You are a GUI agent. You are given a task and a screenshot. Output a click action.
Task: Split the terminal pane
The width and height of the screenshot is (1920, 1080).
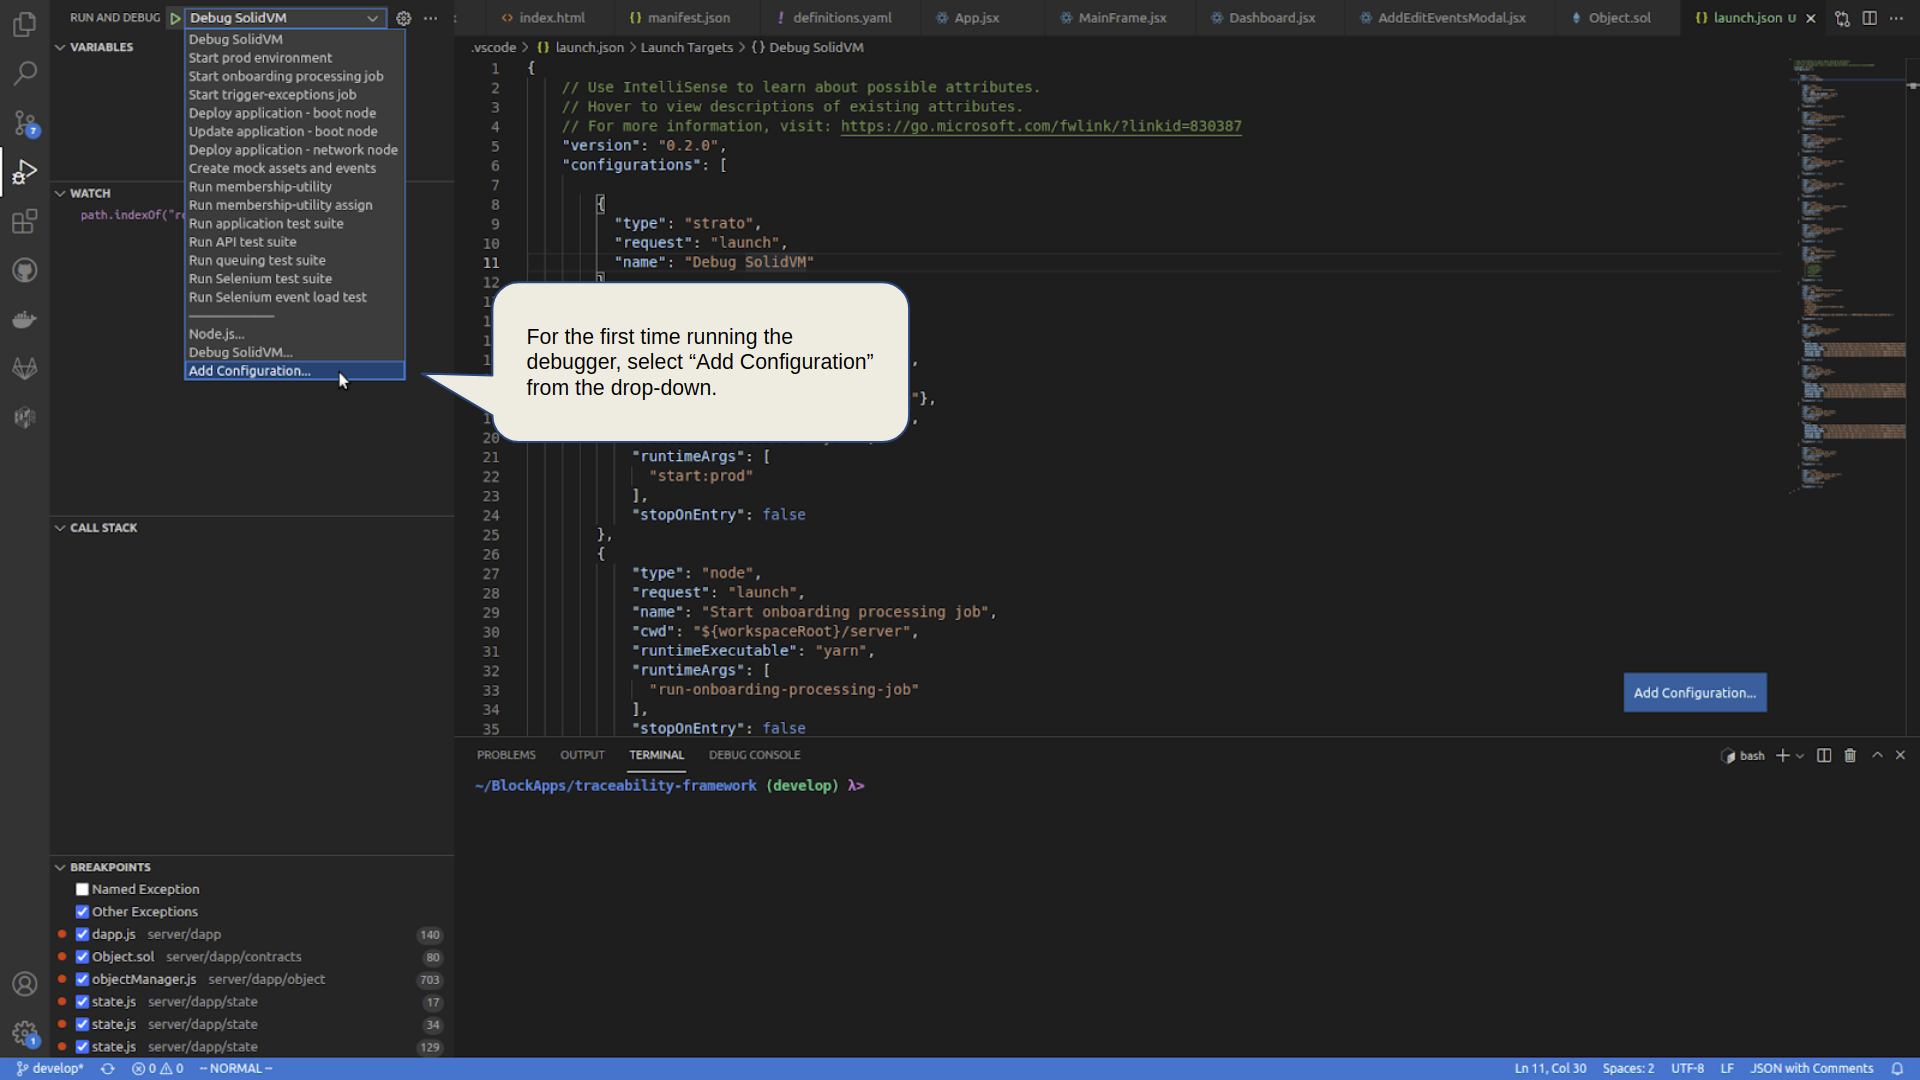pyautogui.click(x=1824, y=755)
